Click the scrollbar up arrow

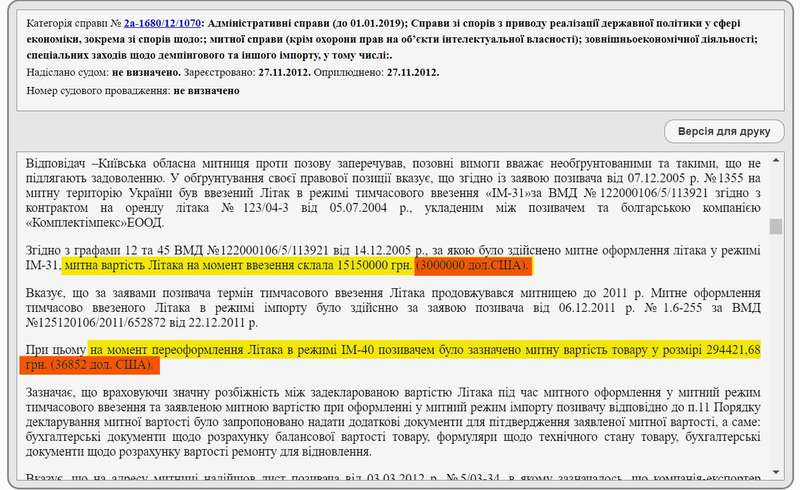(775, 159)
